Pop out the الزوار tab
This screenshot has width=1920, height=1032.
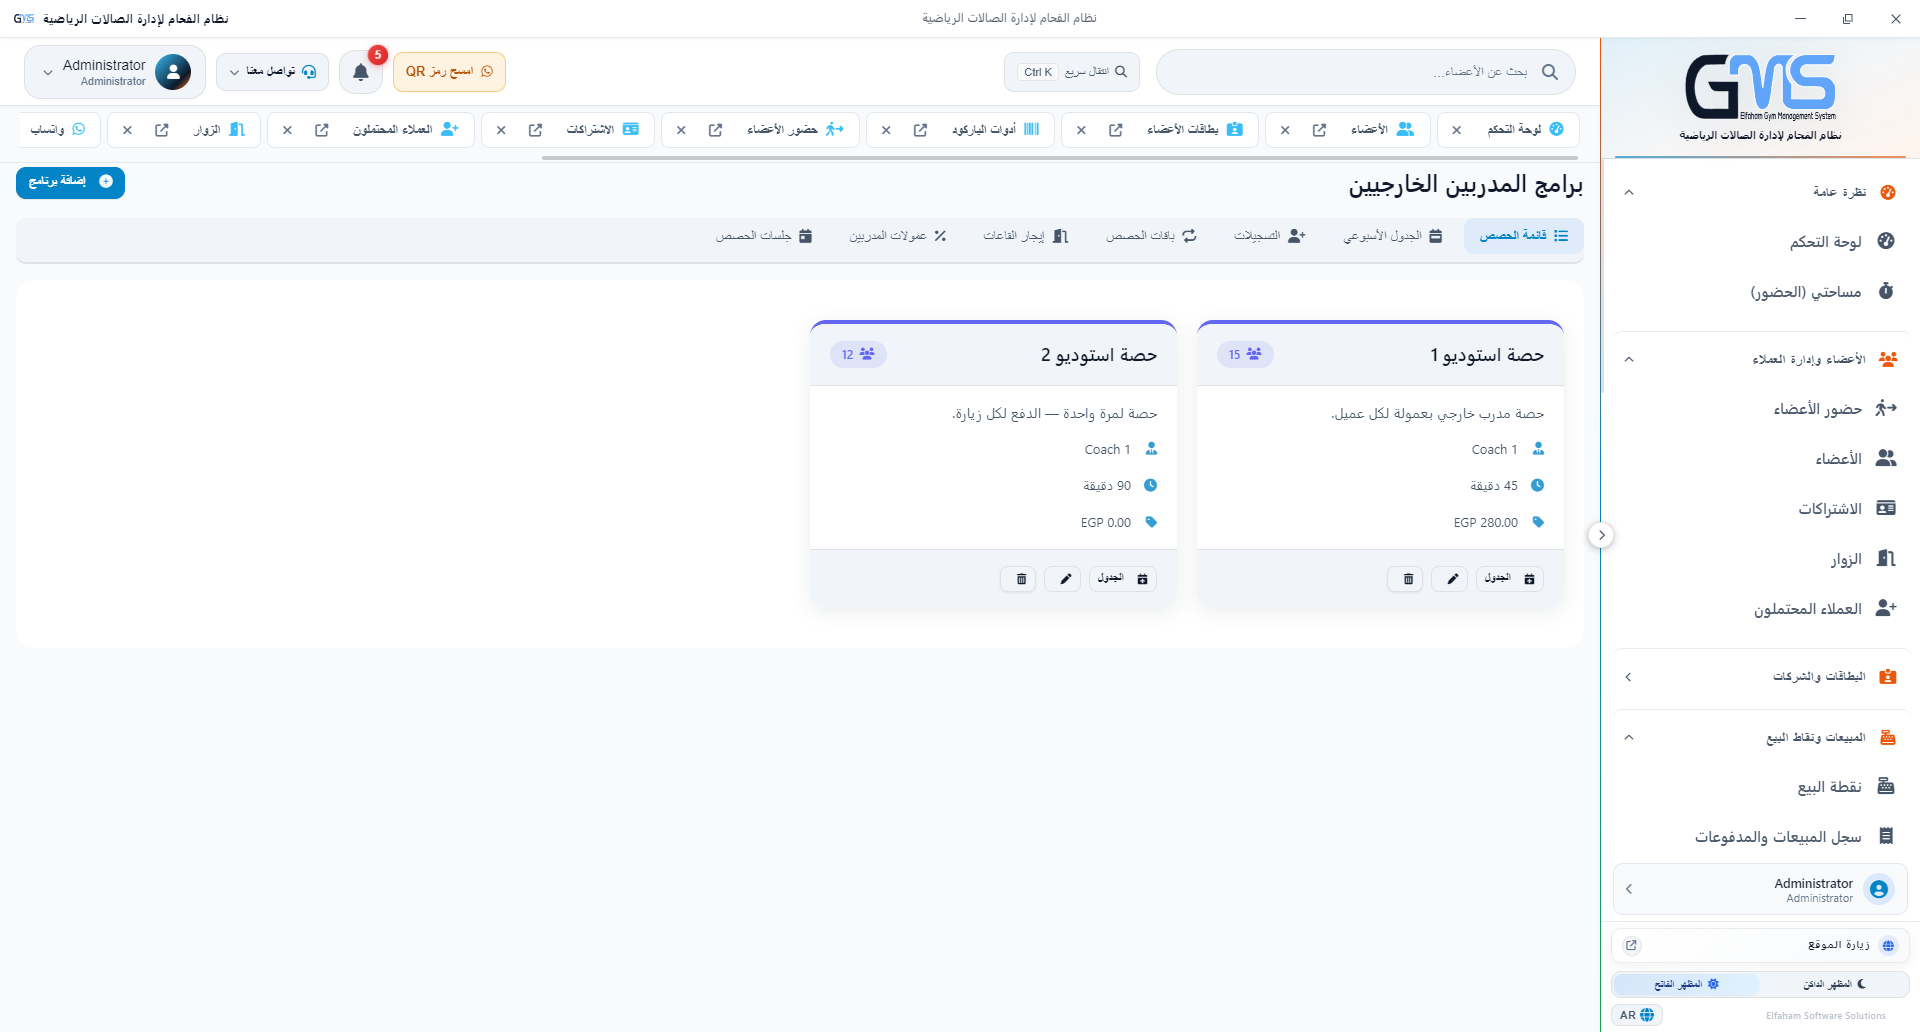click(x=161, y=130)
